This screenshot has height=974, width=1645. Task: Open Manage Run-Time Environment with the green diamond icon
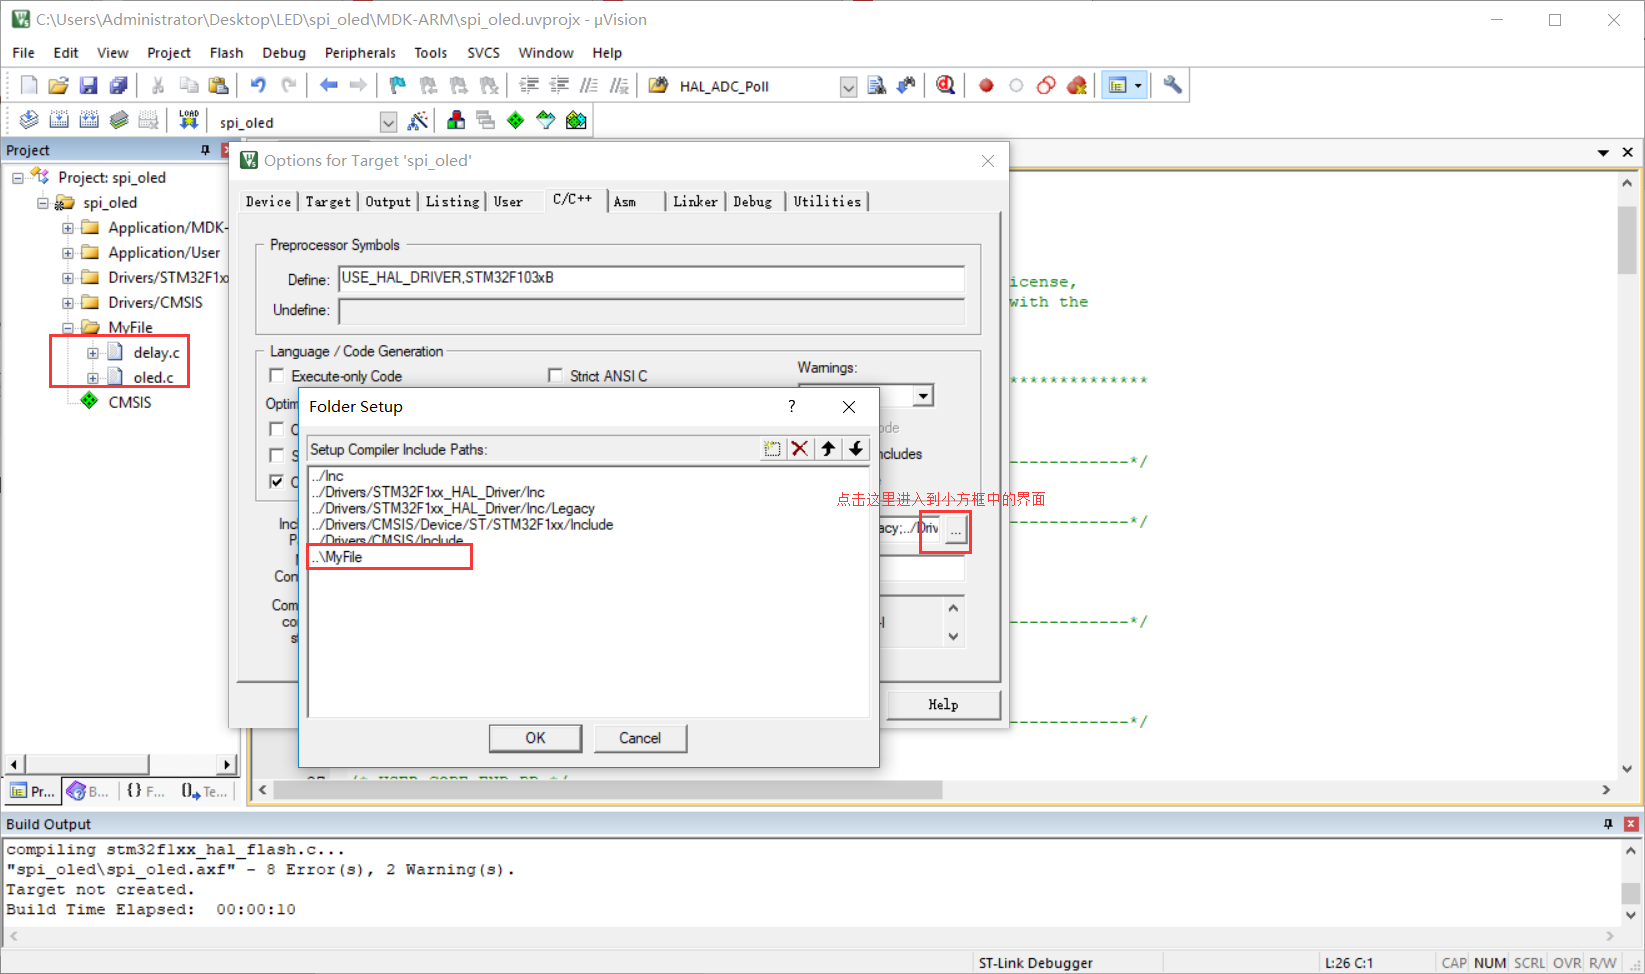pos(516,121)
